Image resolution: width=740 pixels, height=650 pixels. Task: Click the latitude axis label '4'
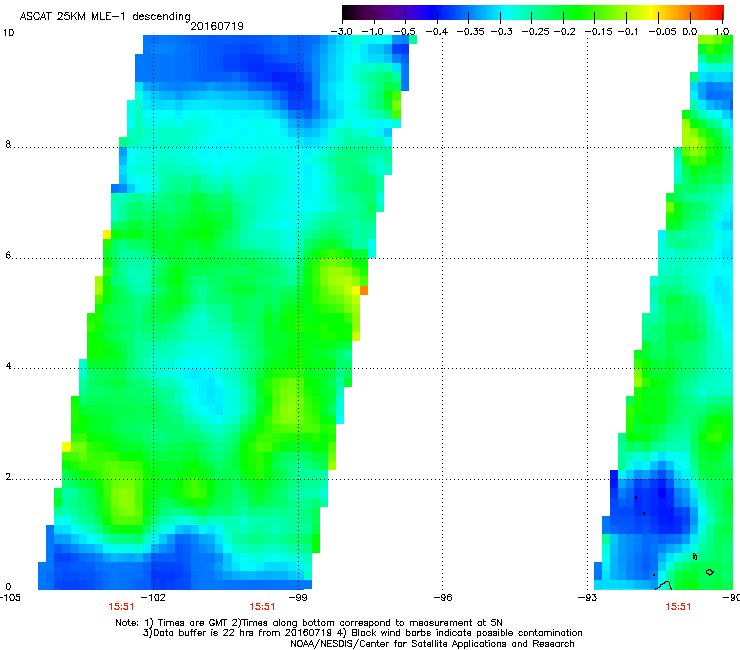point(8,366)
